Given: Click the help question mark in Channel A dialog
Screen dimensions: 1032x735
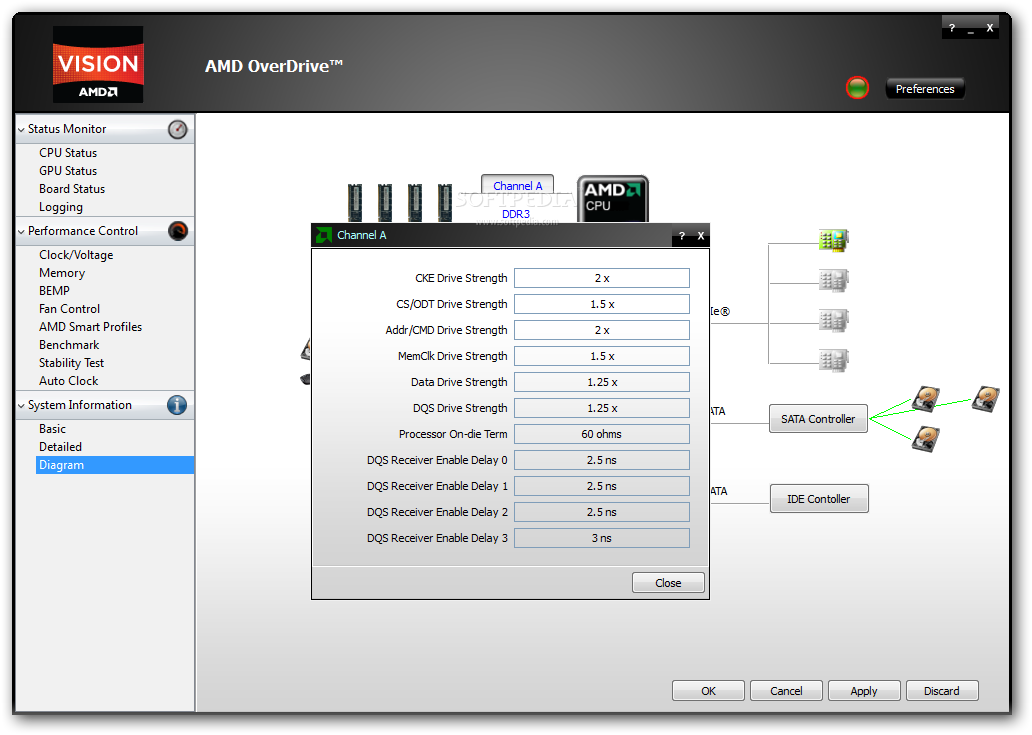Looking at the screenshot, I should coord(682,236).
